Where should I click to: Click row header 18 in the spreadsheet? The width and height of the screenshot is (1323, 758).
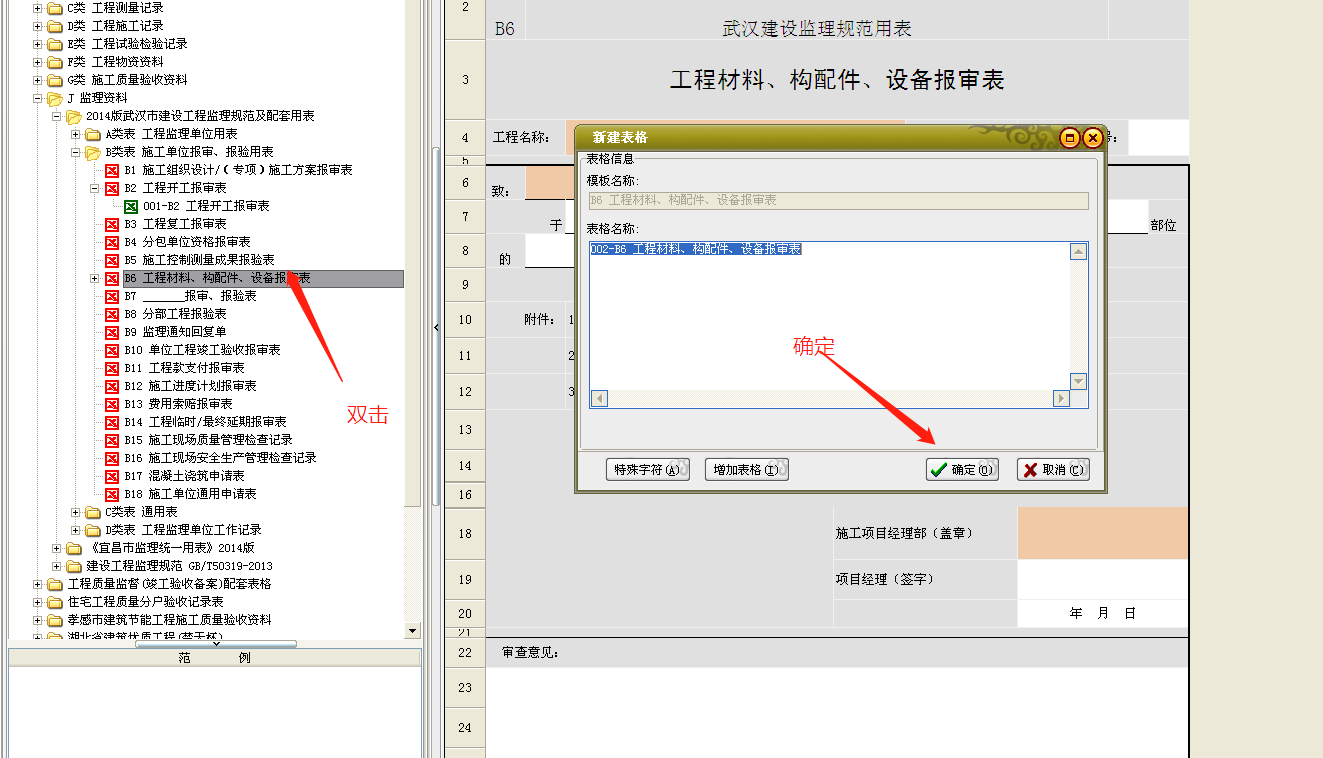[x=465, y=533]
